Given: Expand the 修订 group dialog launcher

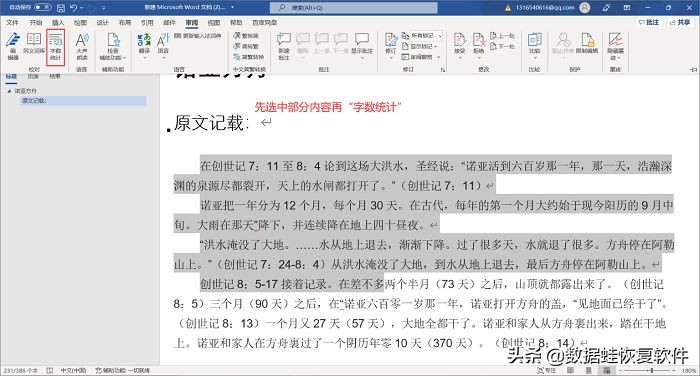Looking at the screenshot, I should 443,70.
